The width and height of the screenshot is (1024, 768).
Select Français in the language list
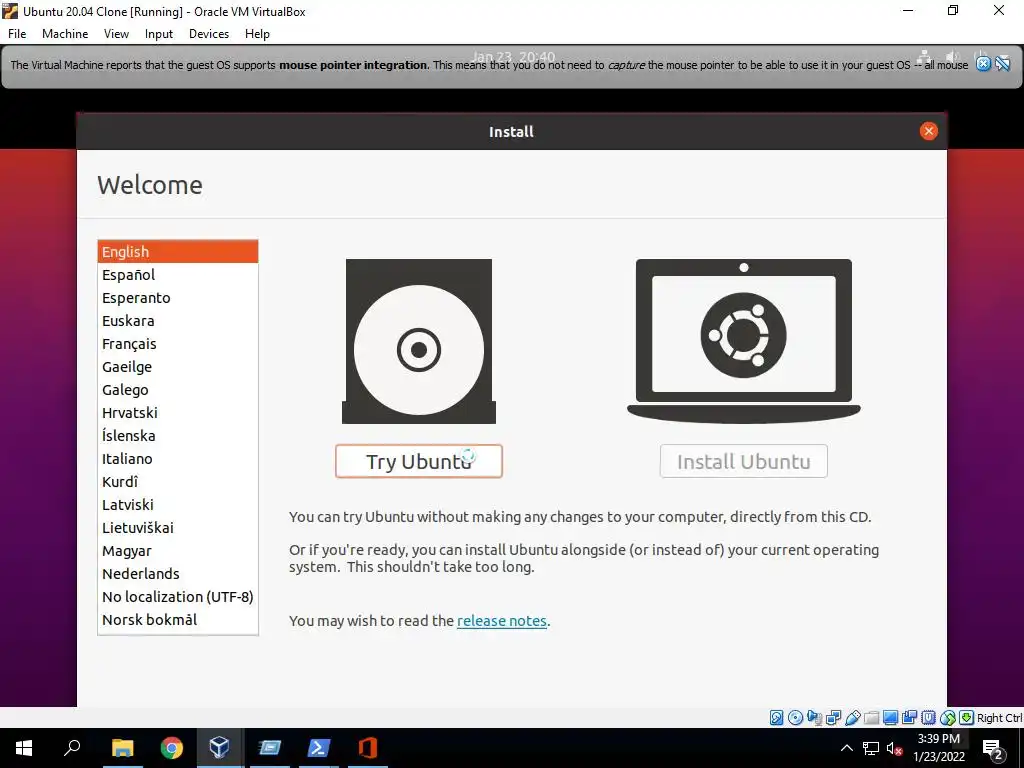point(178,344)
